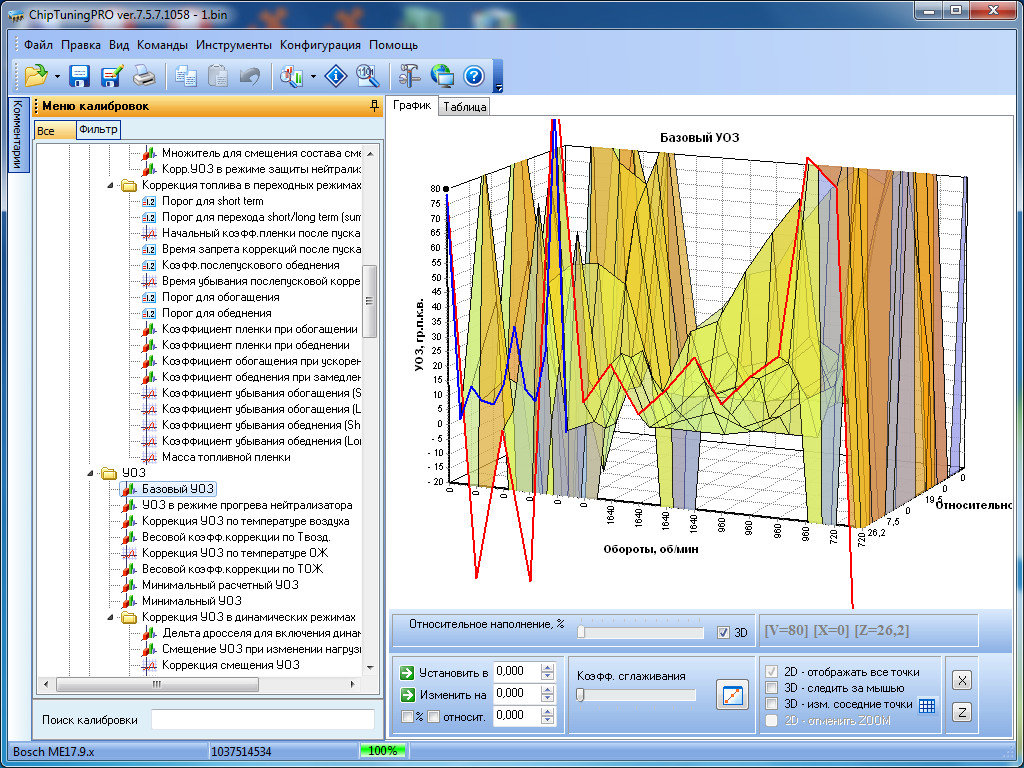1024x768 pixels.
Task: Collapse the 'УОЗ' folder in the tree
Action: tap(91, 473)
